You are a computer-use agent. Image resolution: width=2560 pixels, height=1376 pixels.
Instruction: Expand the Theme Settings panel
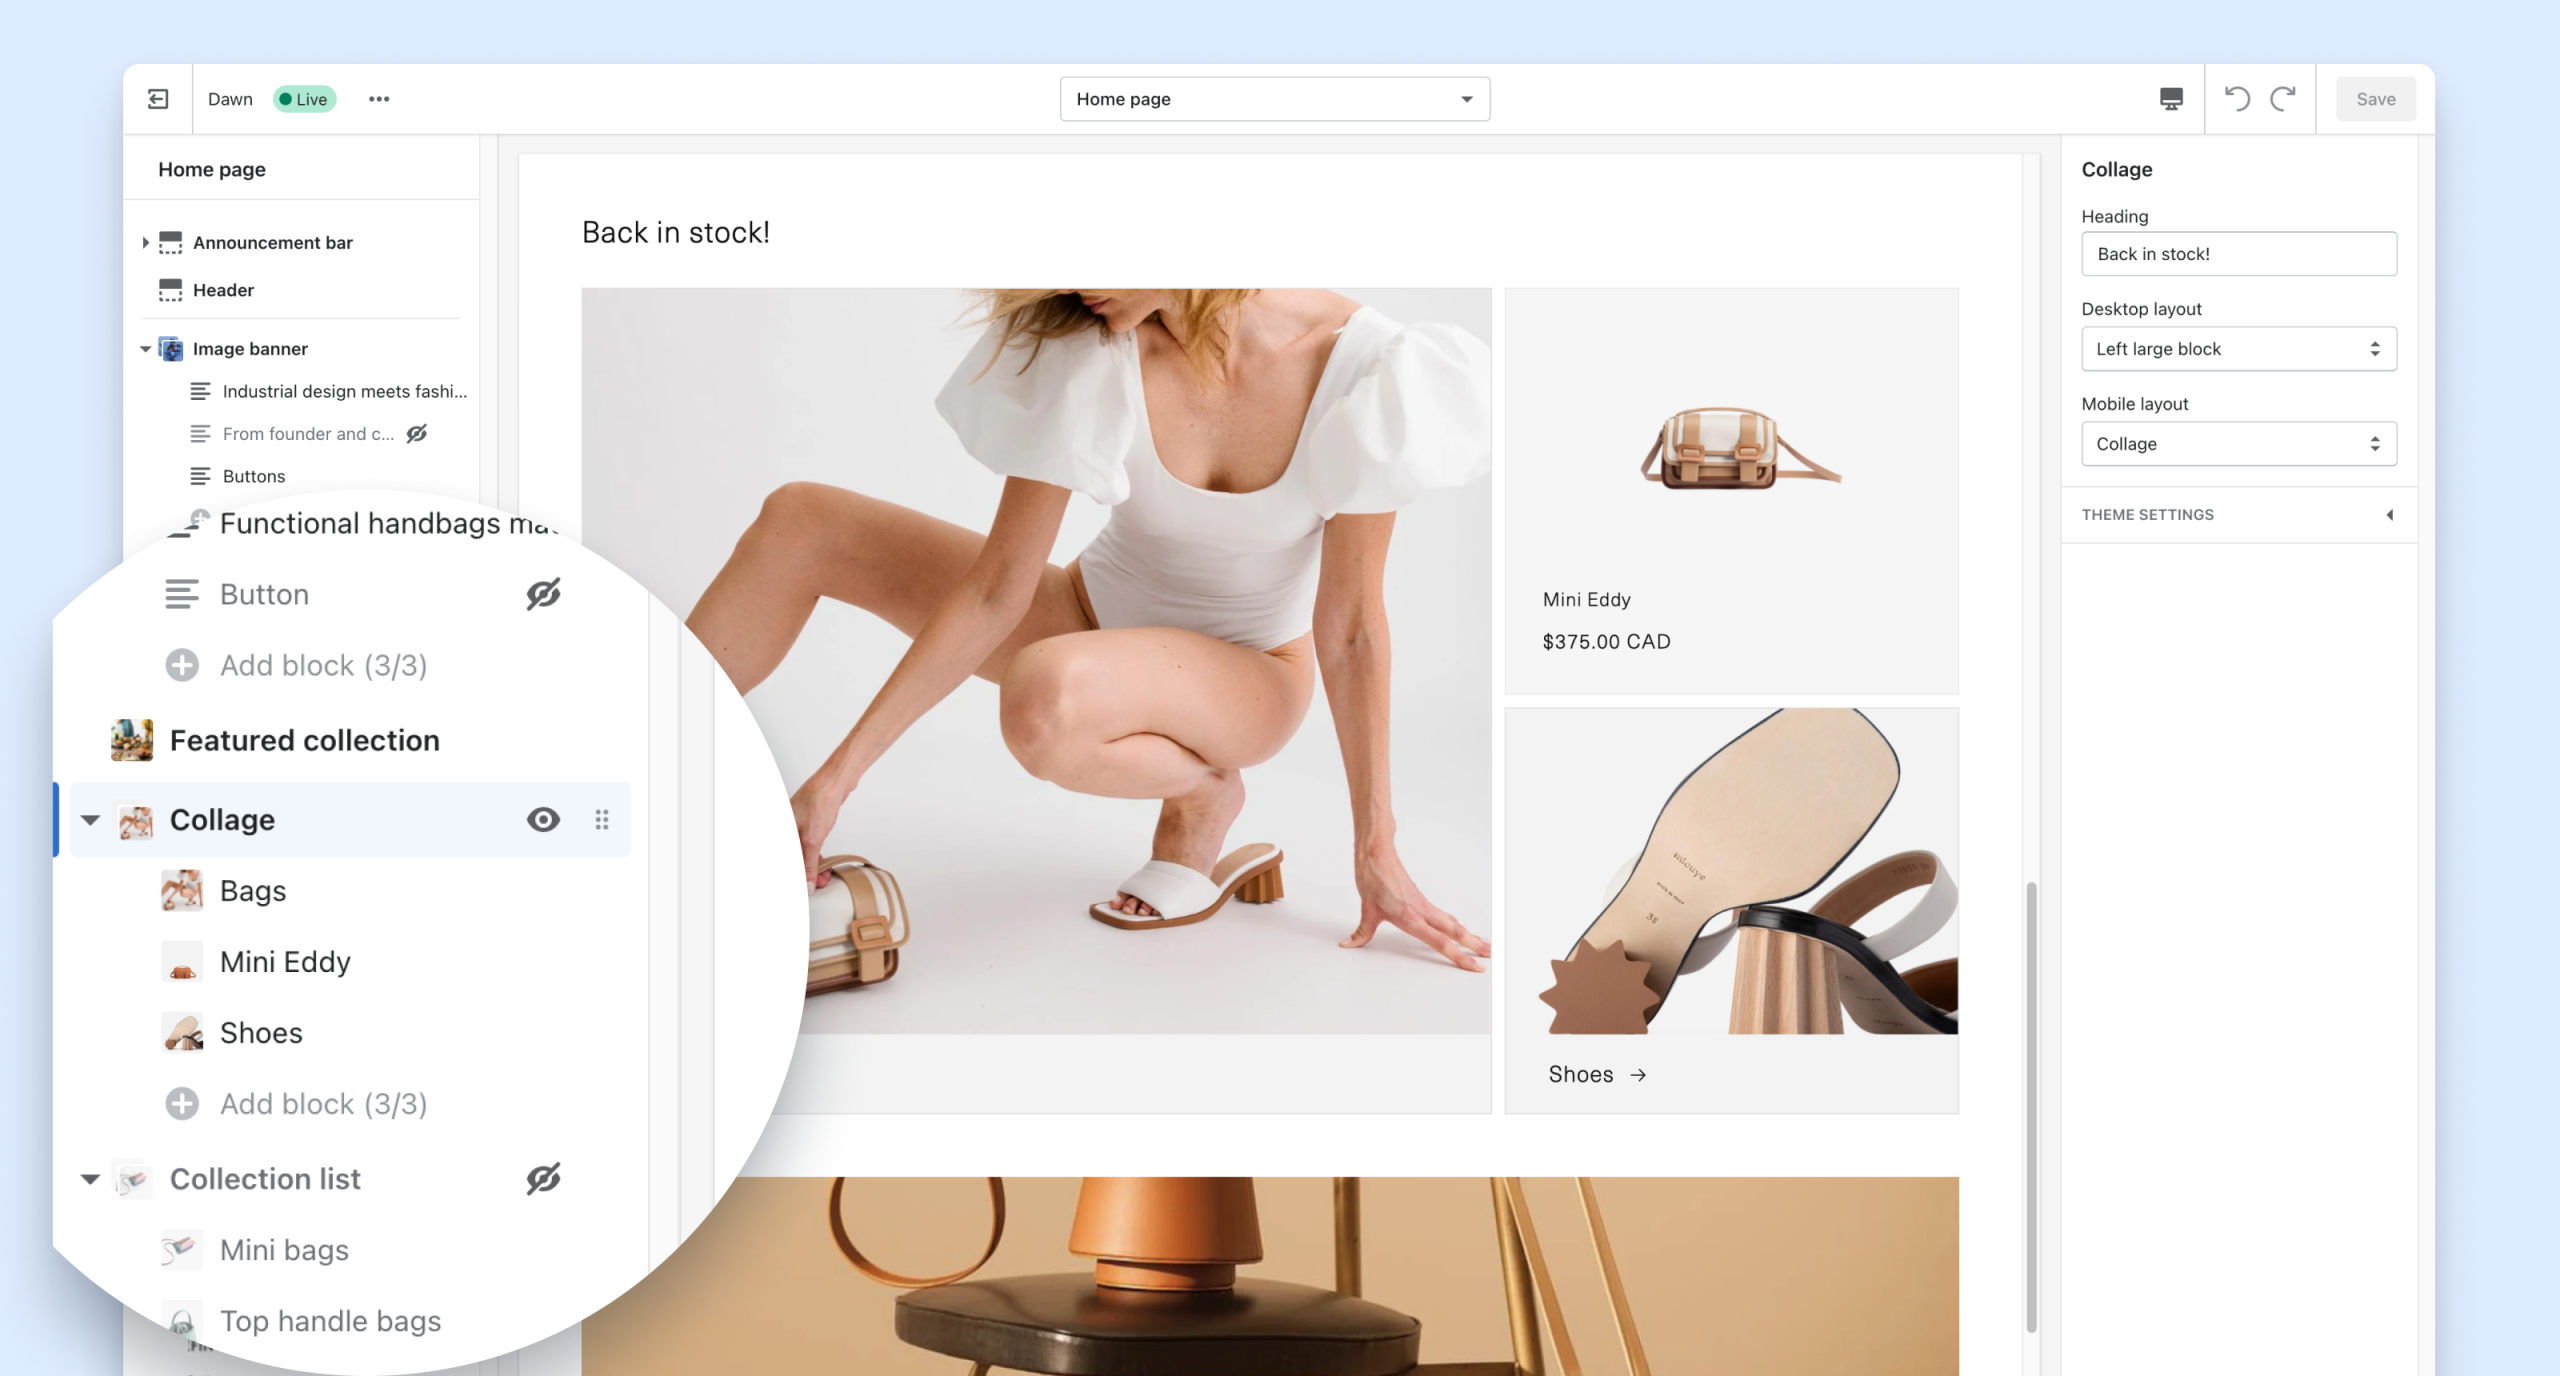(2390, 514)
